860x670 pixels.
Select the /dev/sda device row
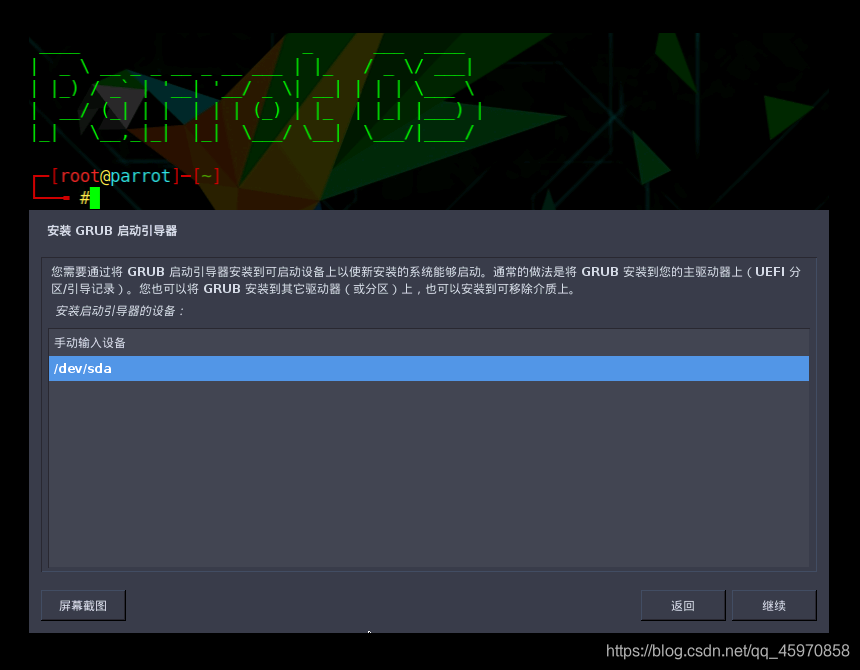tap(429, 368)
